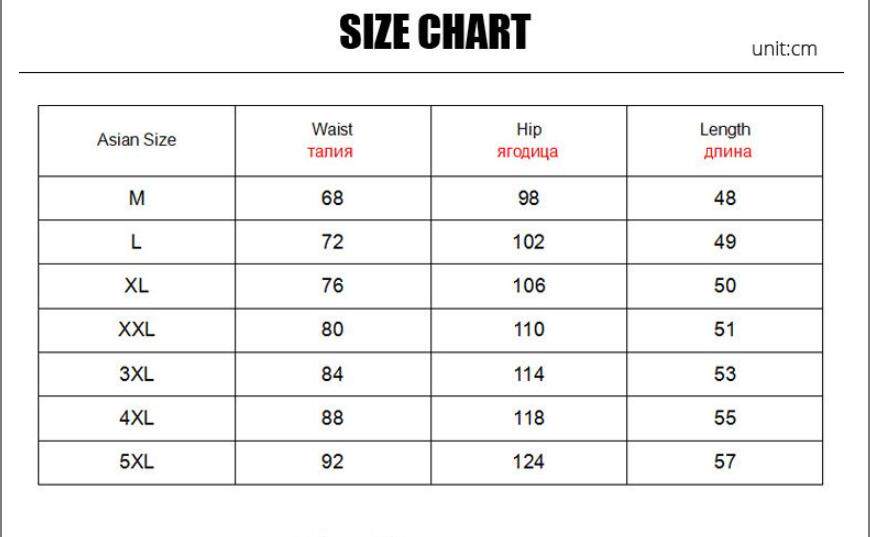
Task: Select the L size row label
Action: point(136,242)
